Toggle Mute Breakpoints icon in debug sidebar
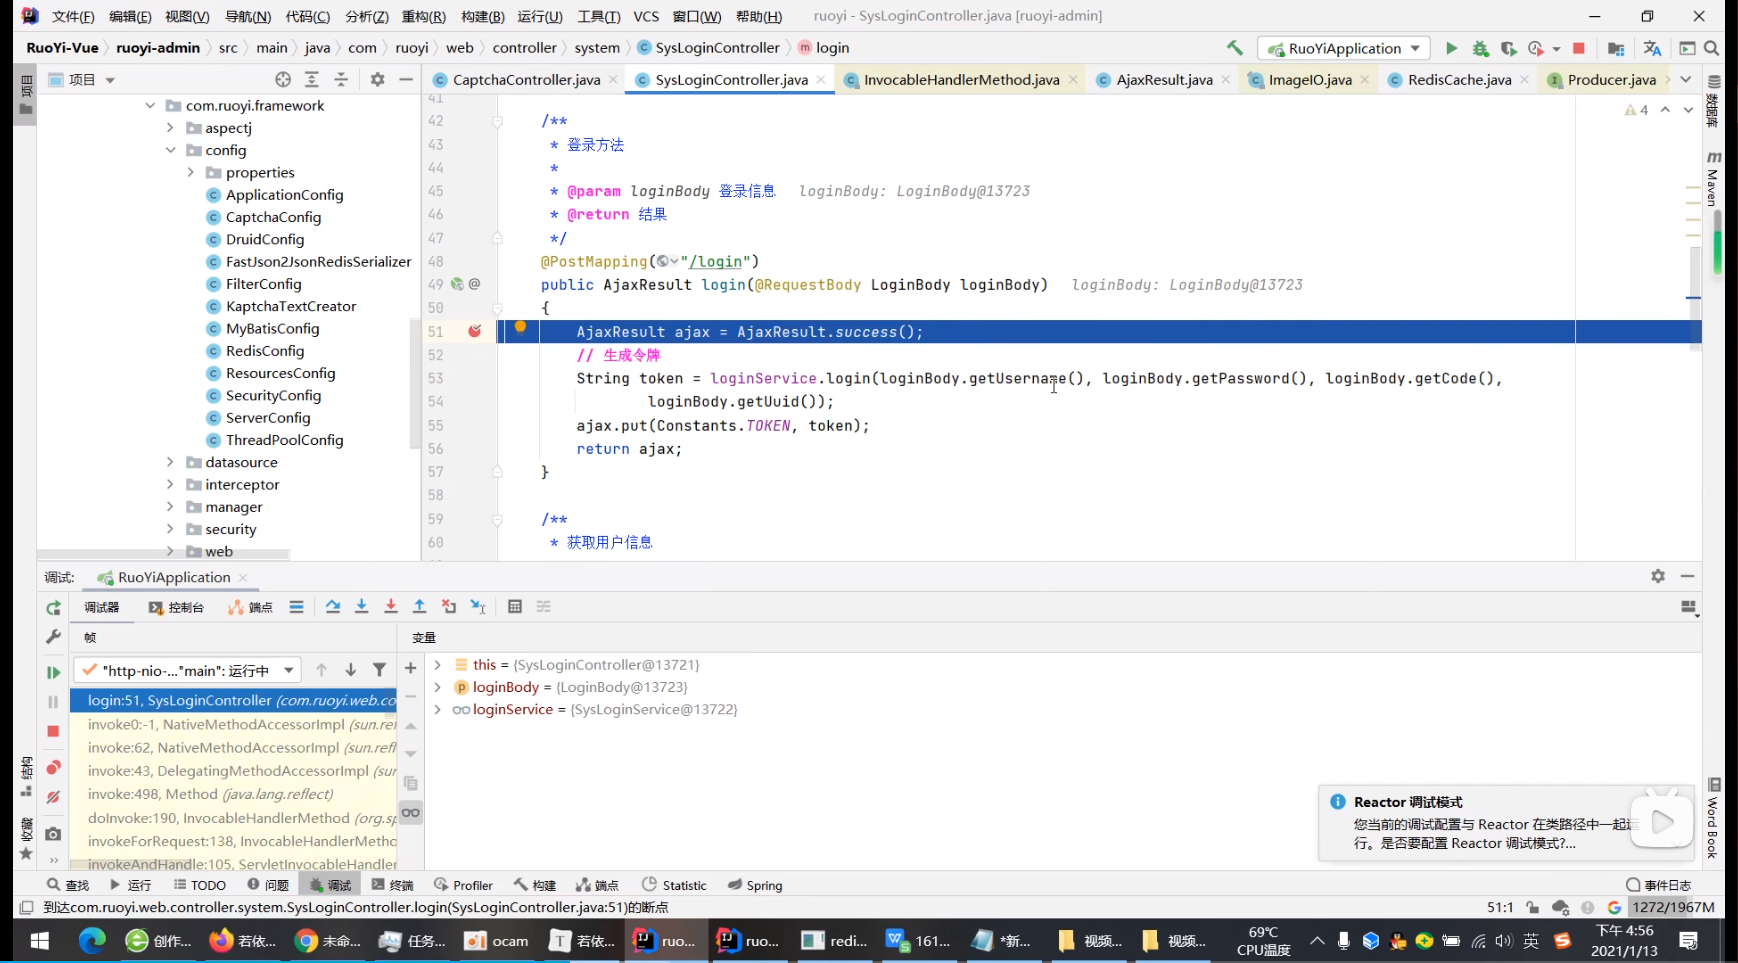The height and width of the screenshot is (963, 1738). (x=53, y=797)
